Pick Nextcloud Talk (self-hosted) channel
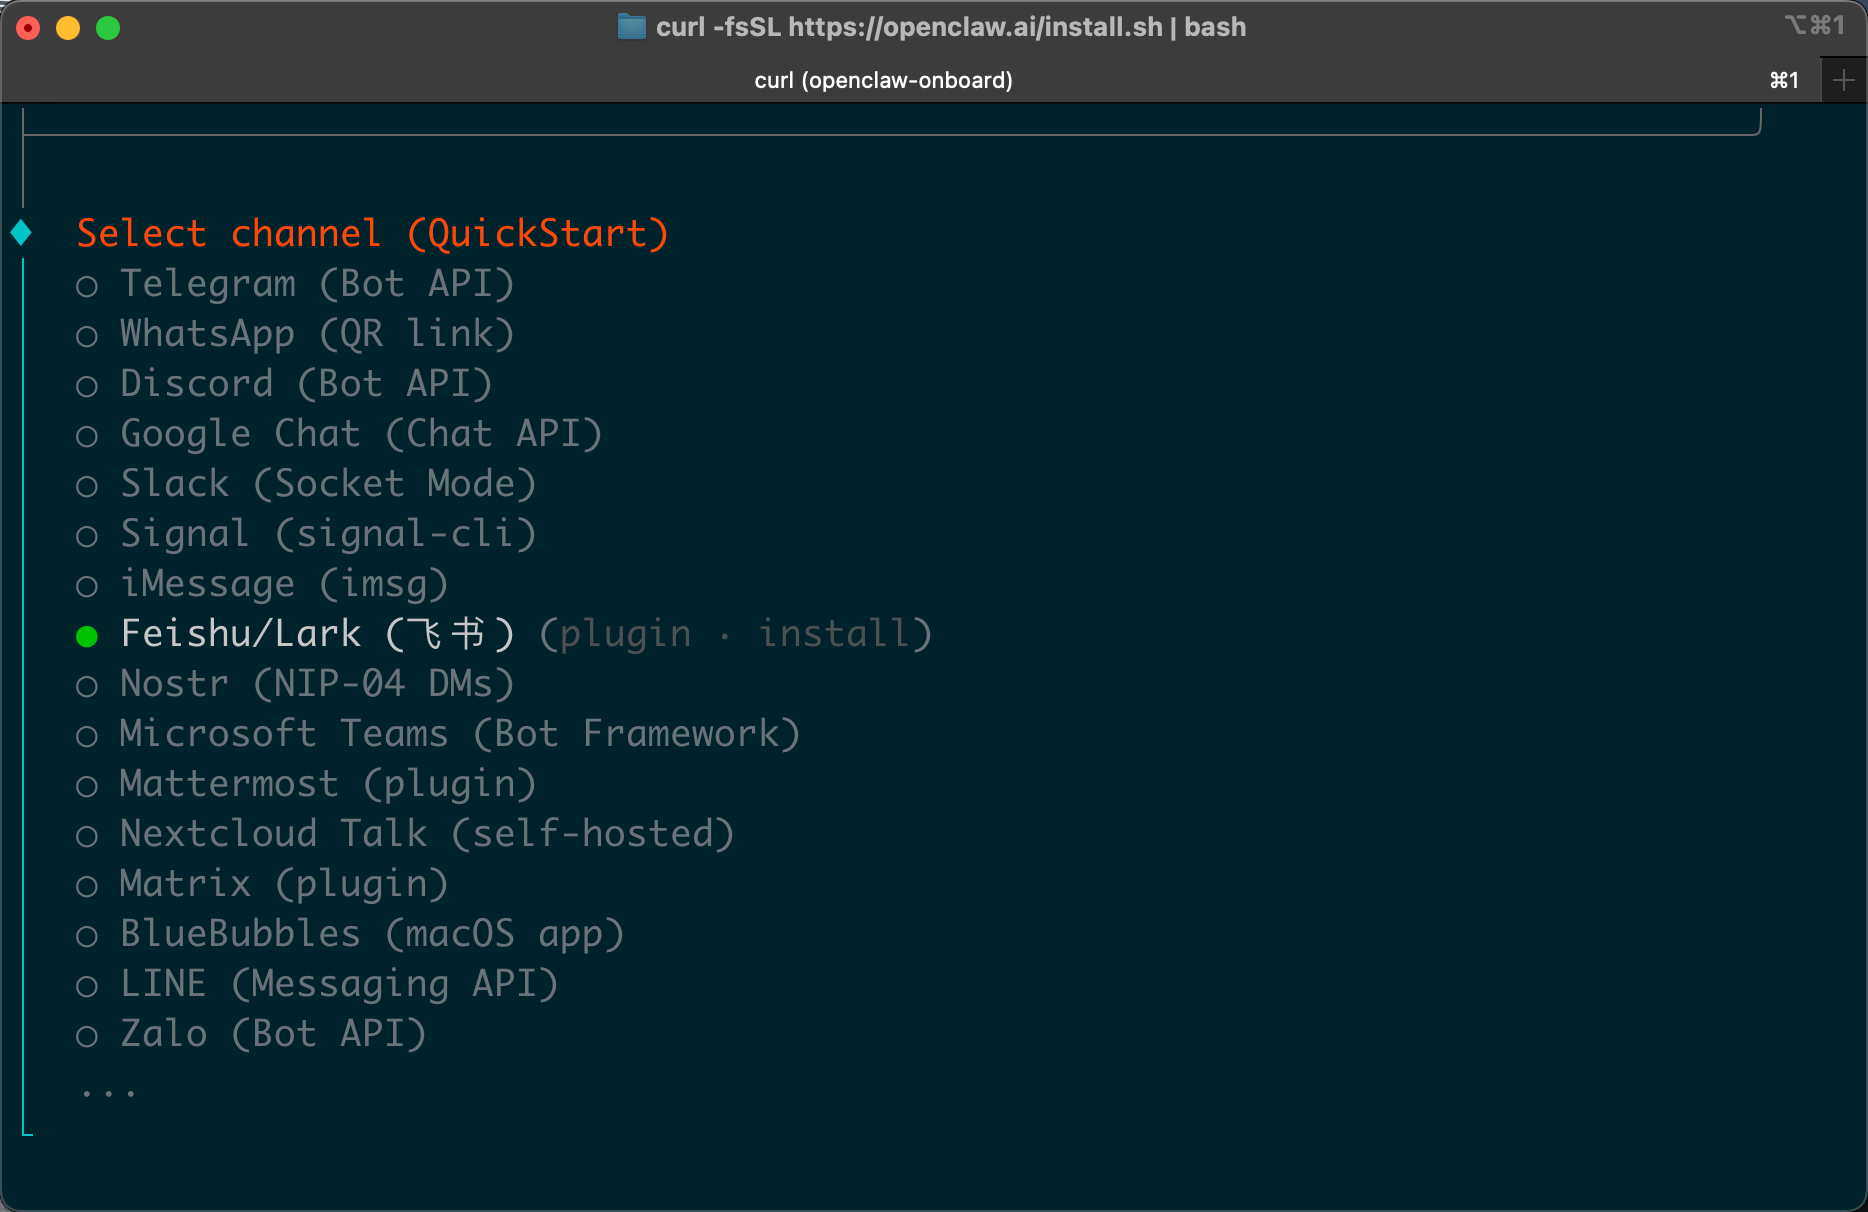Image resolution: width=1868 pixels, height=1212 pixels. point(406,834)
